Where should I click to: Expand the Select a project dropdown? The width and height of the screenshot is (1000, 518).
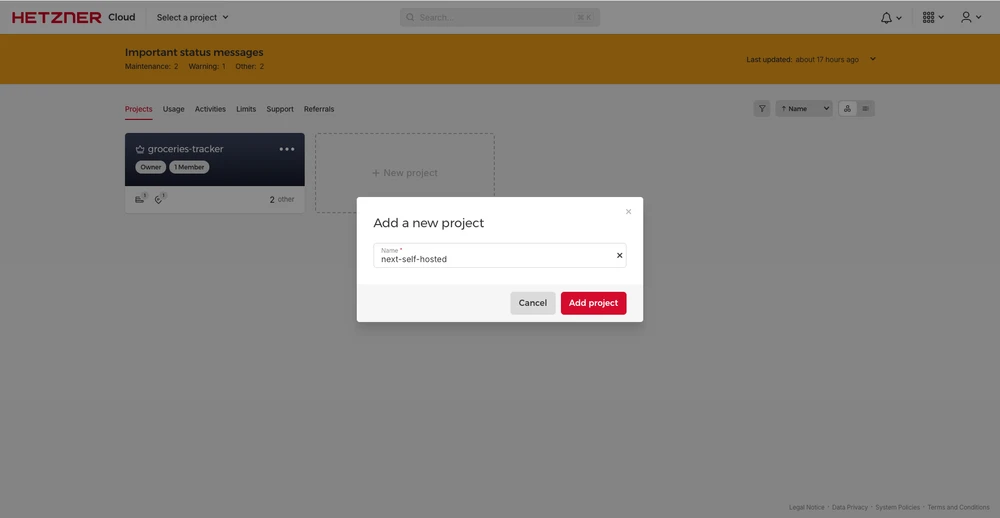(192, 17)
